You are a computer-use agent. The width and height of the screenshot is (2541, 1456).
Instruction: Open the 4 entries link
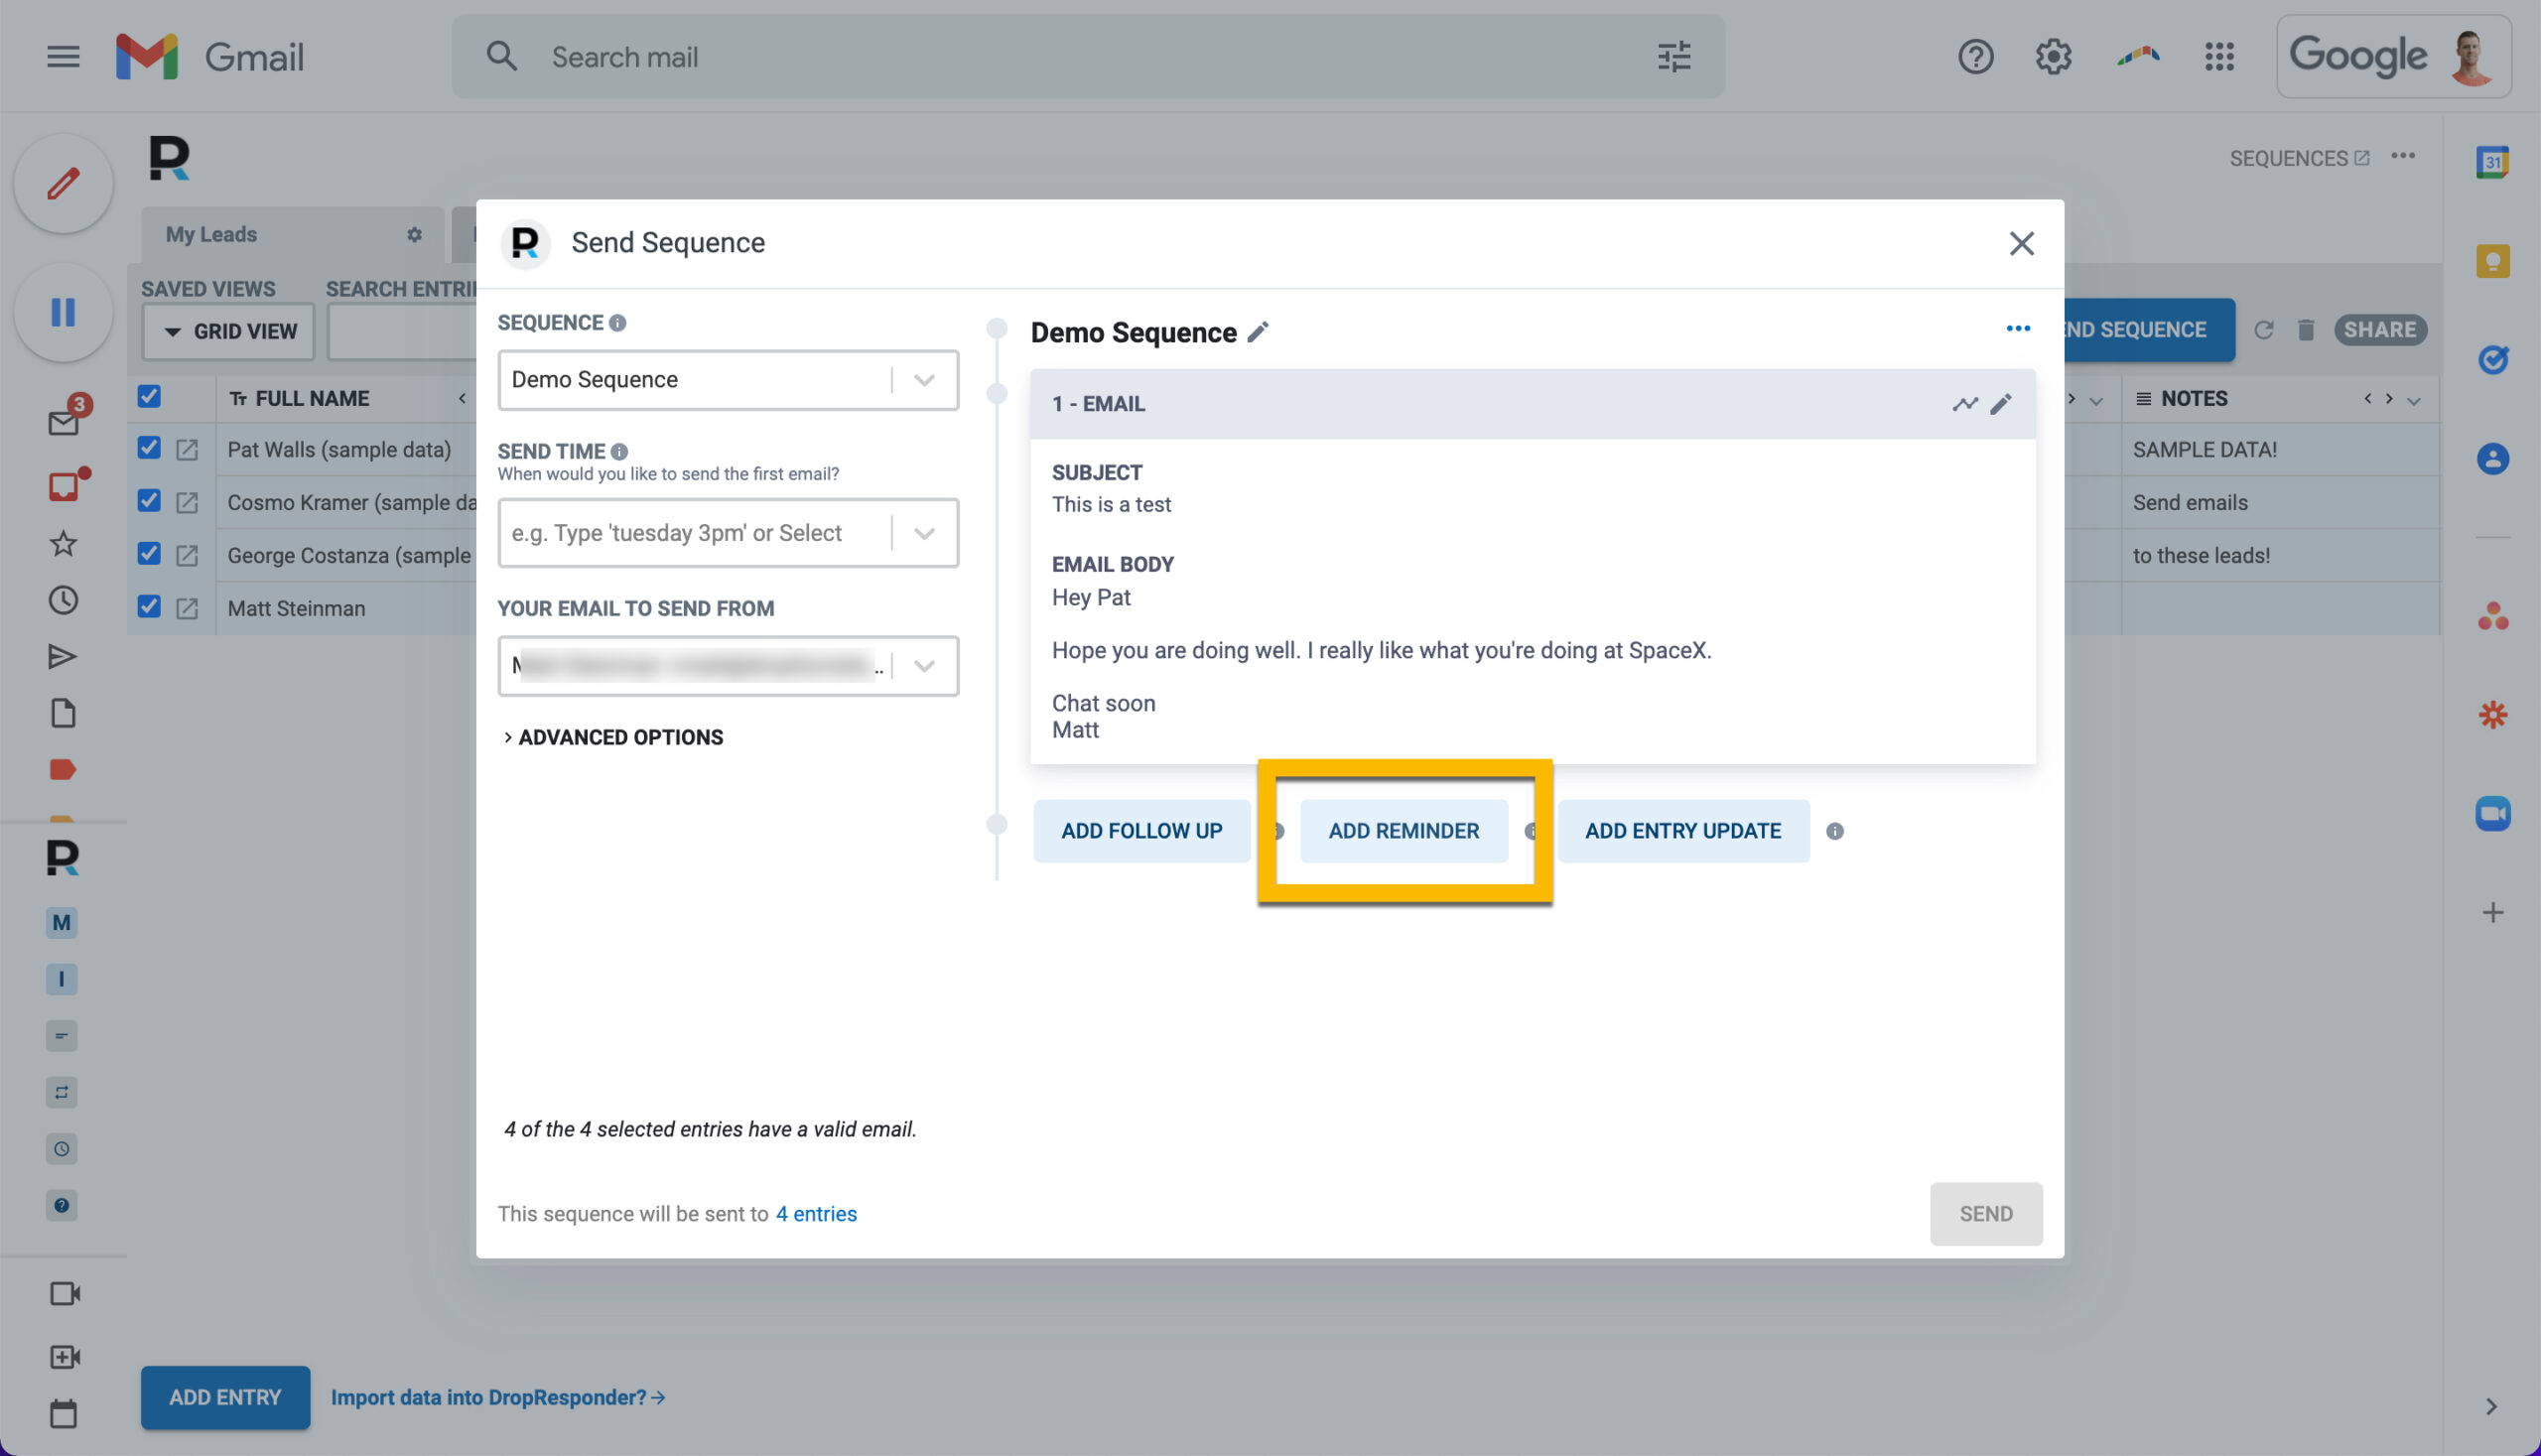pos(816,1214)
